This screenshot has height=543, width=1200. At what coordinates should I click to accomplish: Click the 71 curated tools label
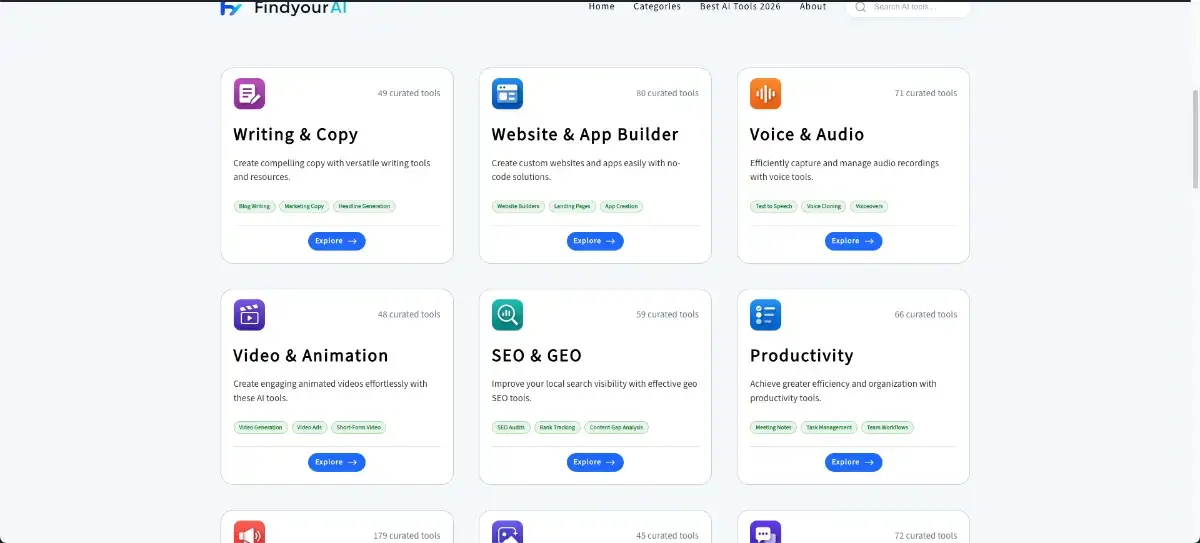point(926,93)
